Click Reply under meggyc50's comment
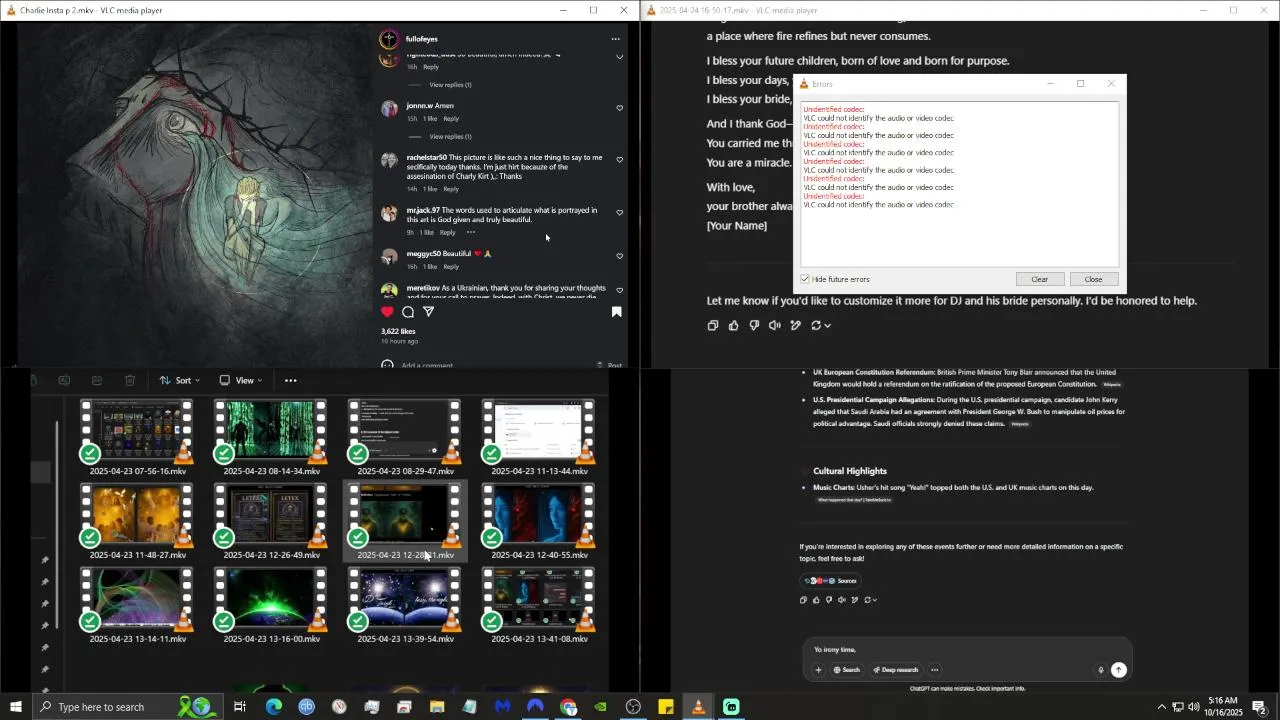Screen dimensions: 1280x720 (x=451, y=267)
